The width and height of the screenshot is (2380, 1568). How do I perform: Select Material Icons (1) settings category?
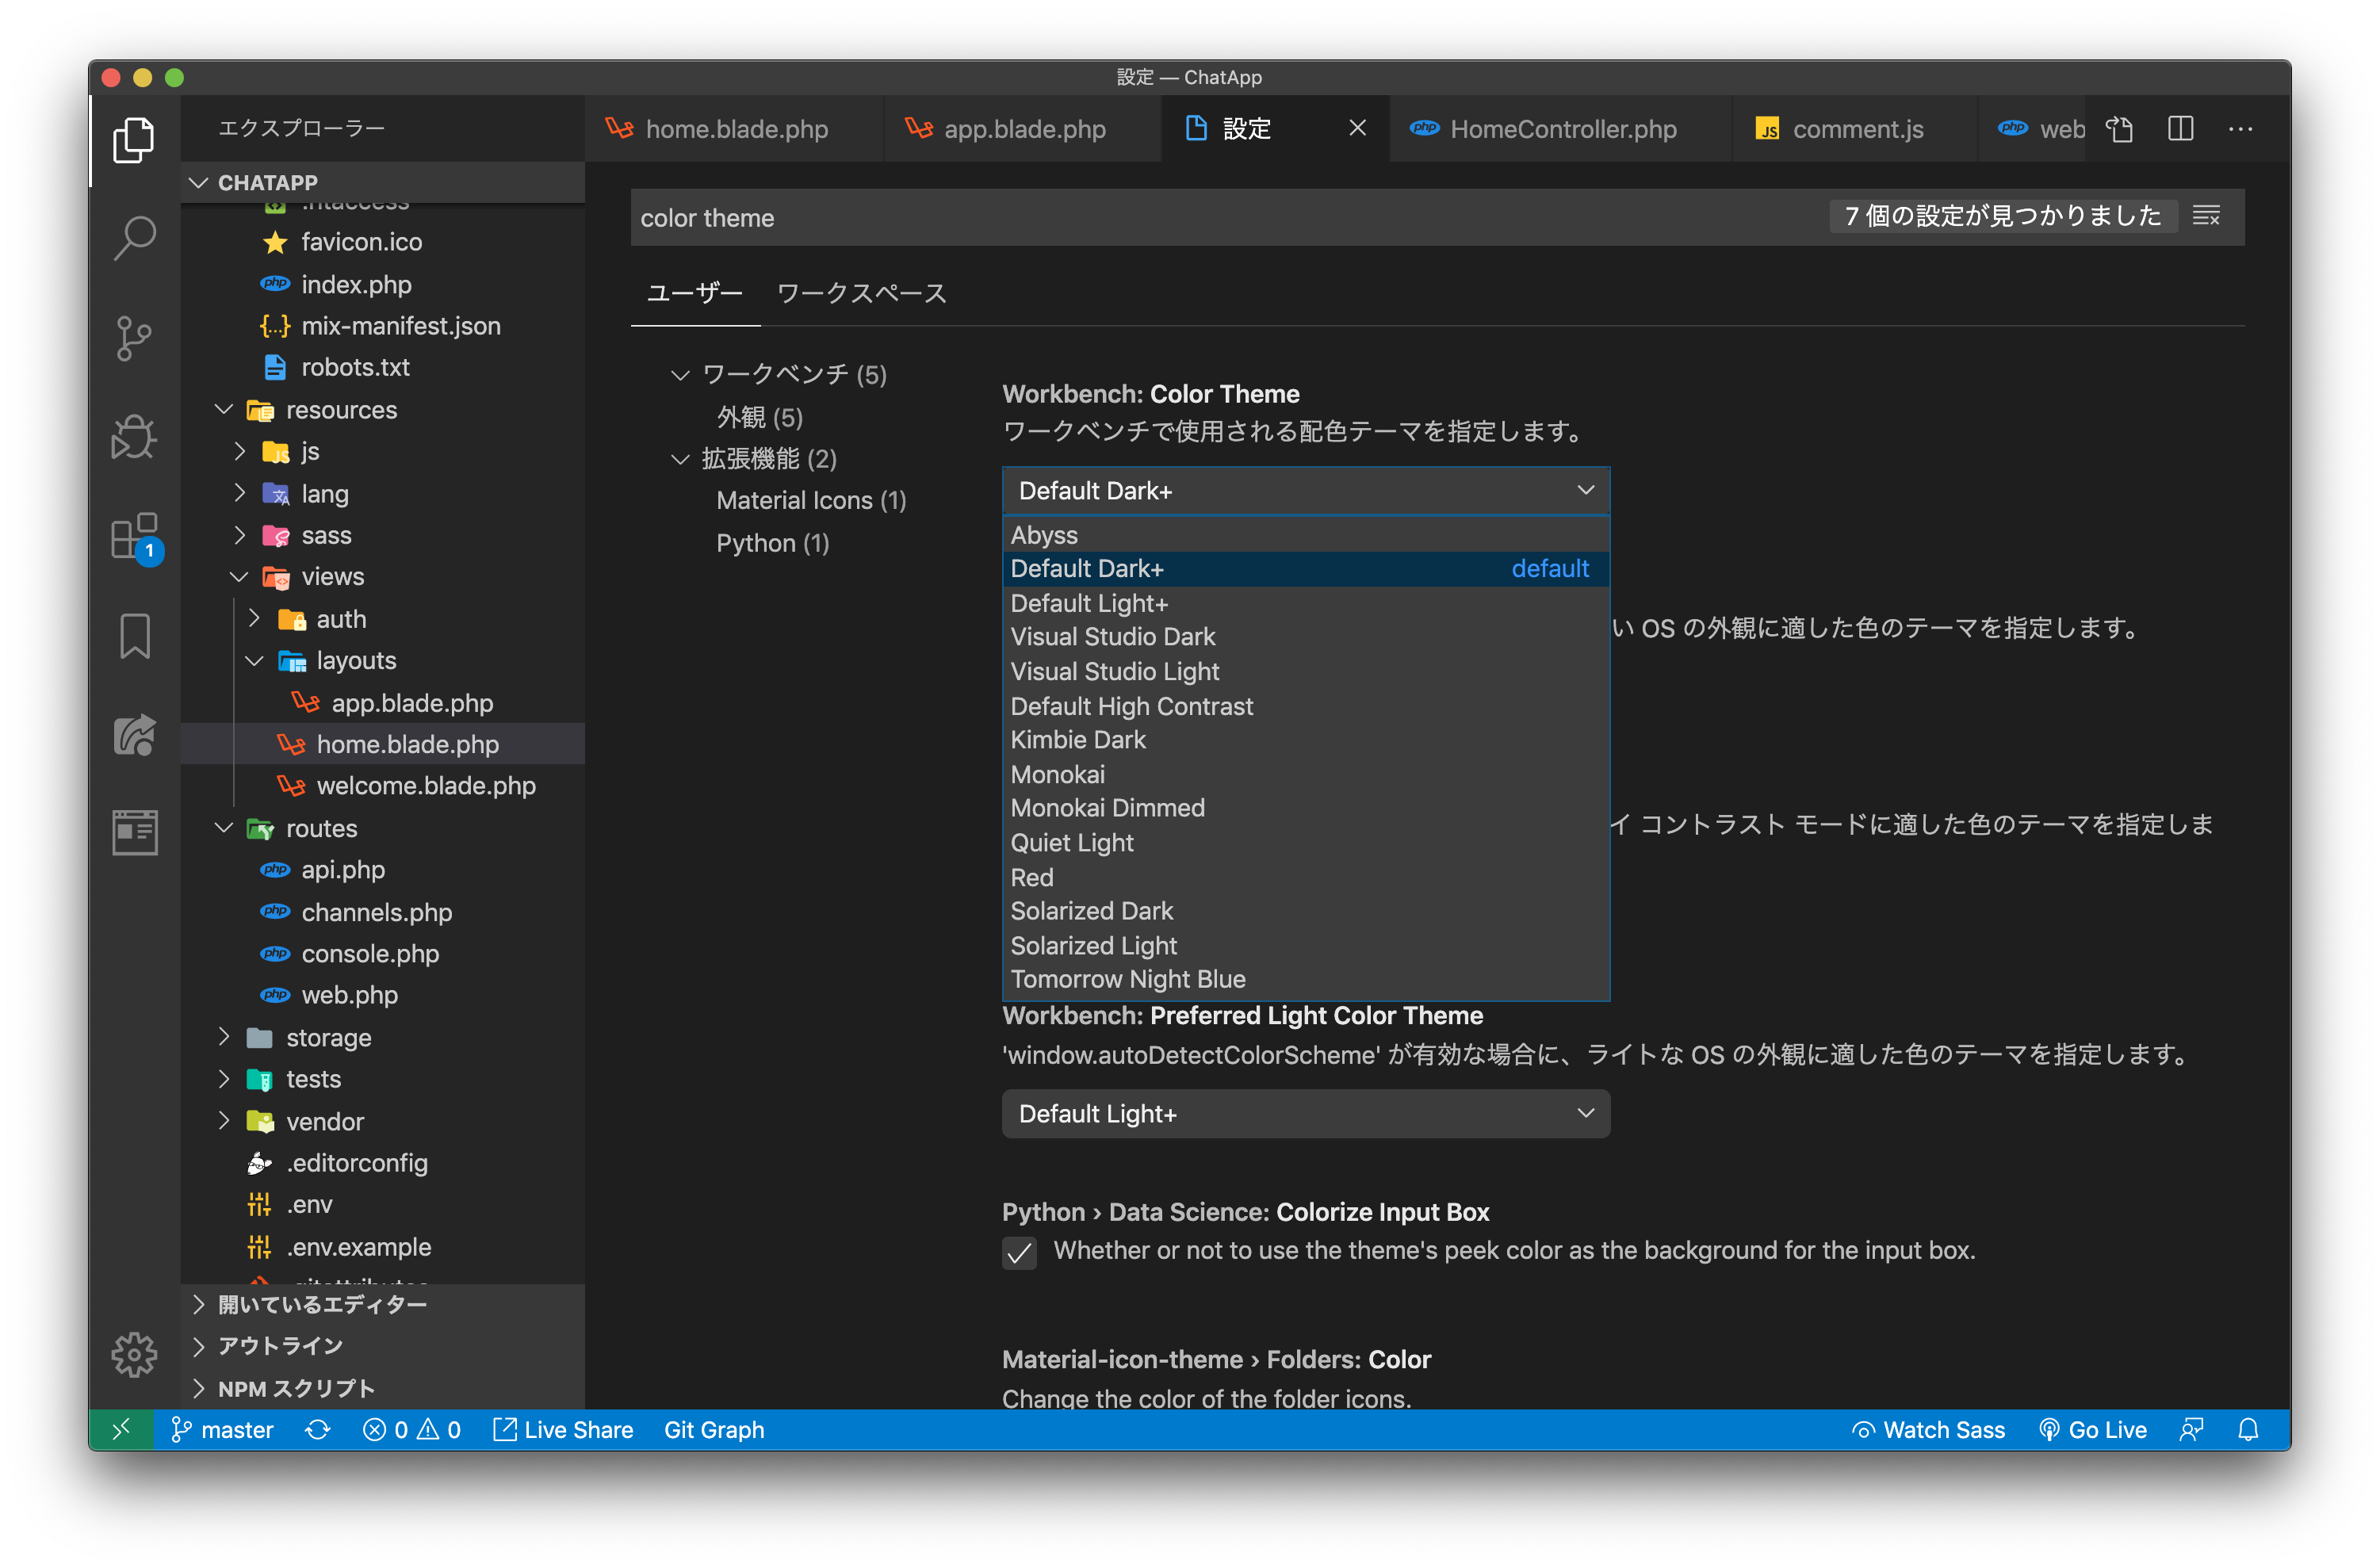[x=811, y=500]
